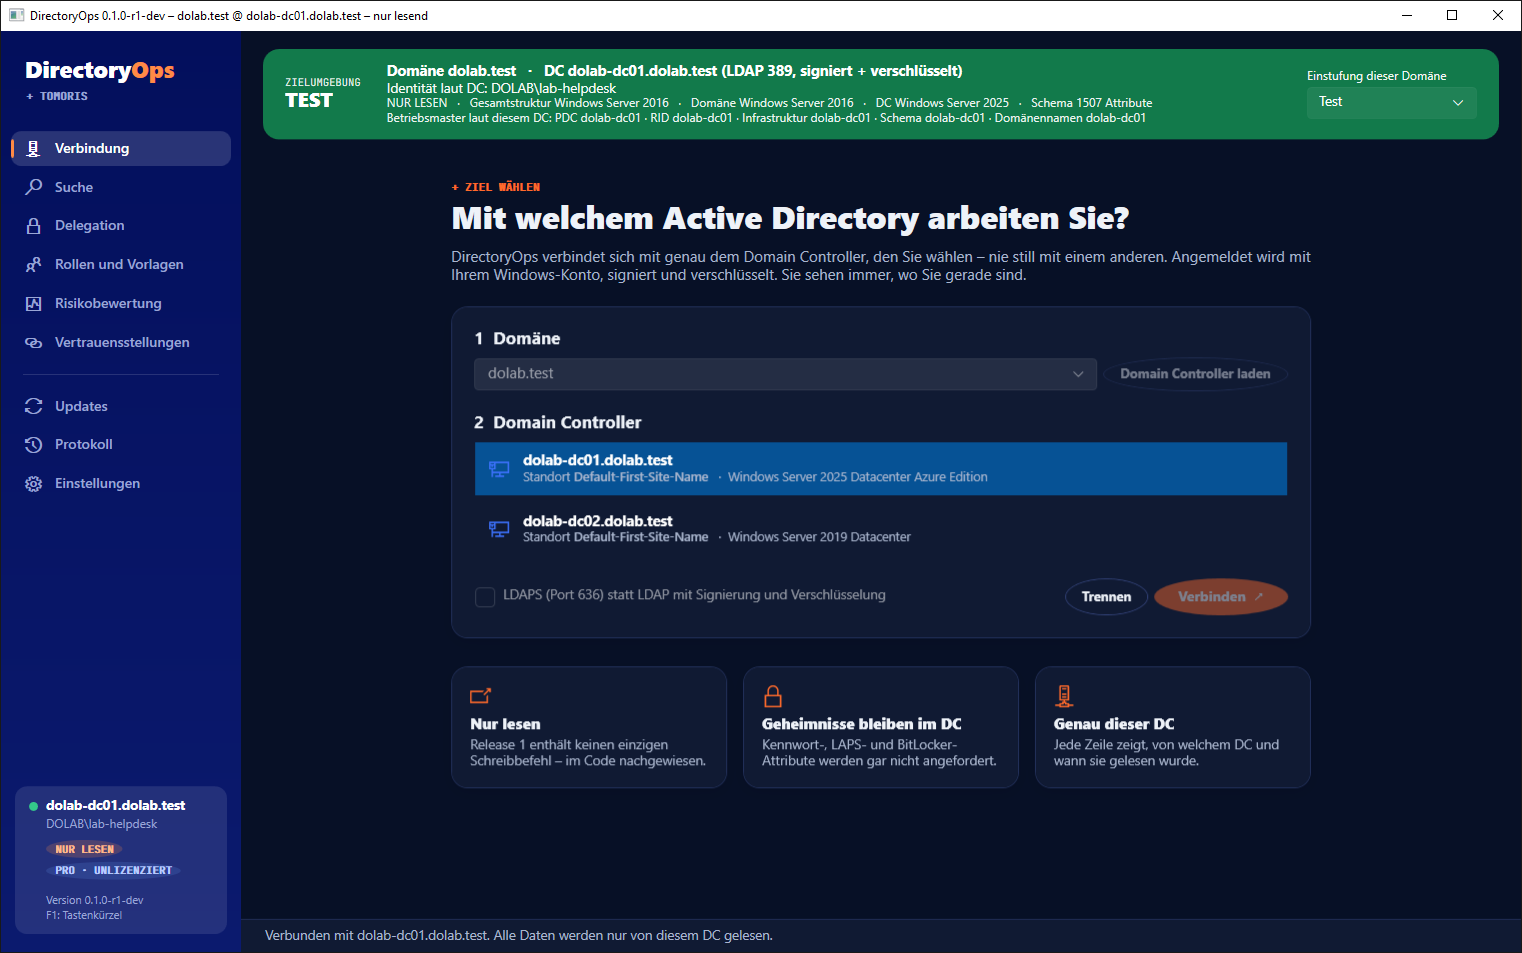Click the NUR LESEN badge in sidebar
The image size is (1522, 953).
tap(84, 849)
